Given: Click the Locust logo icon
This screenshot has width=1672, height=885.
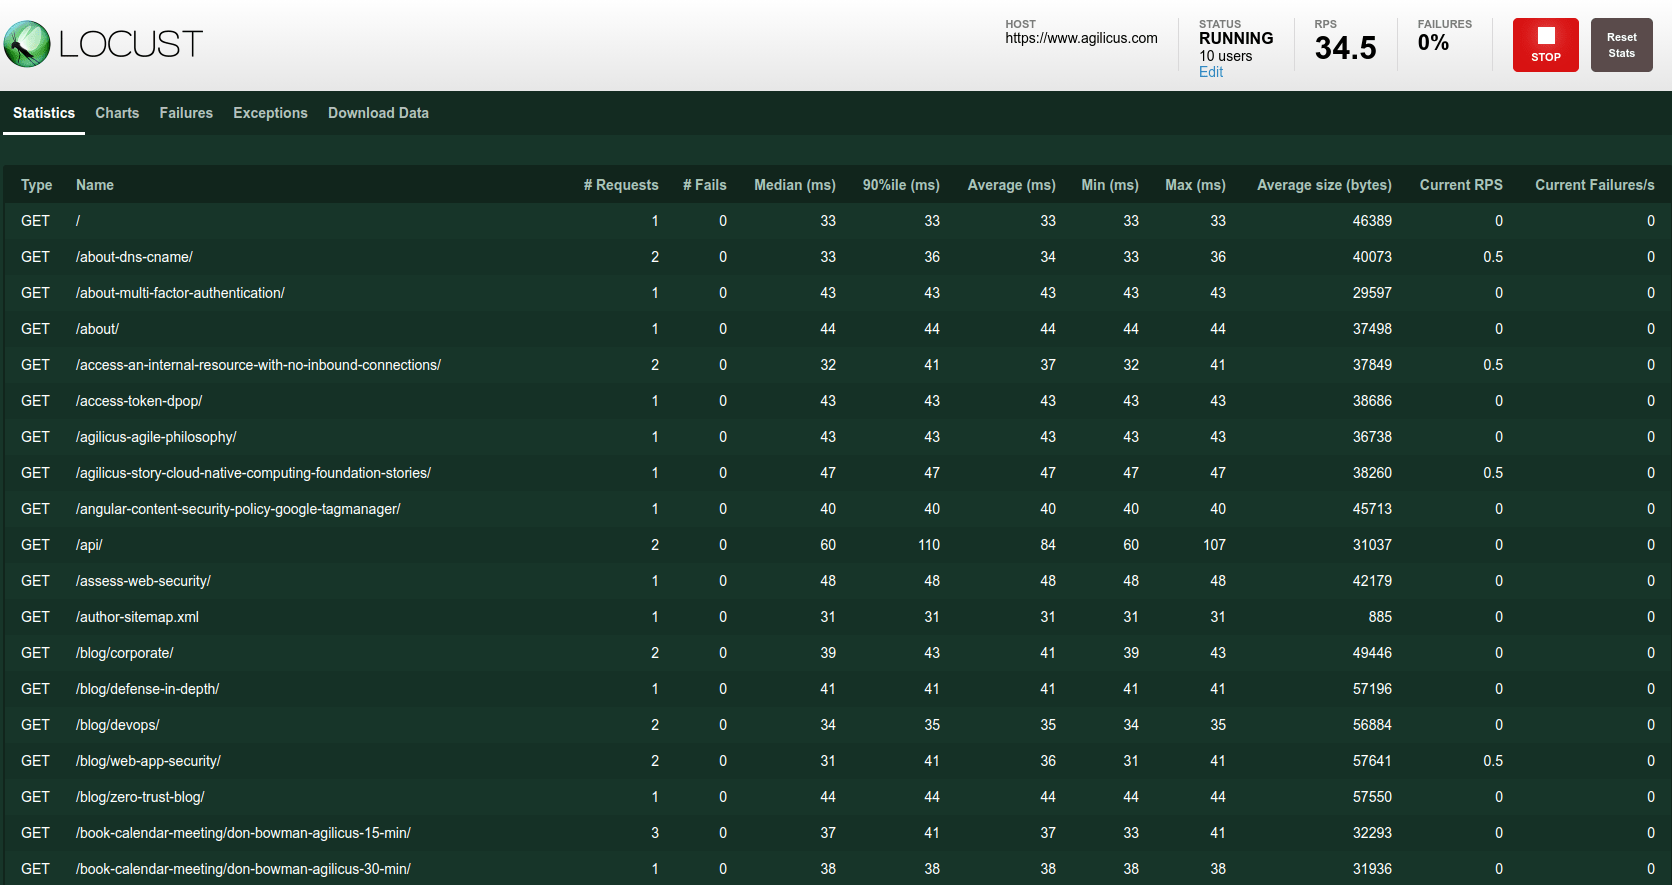Looking at the screenshot, I should tap(27, 44).
